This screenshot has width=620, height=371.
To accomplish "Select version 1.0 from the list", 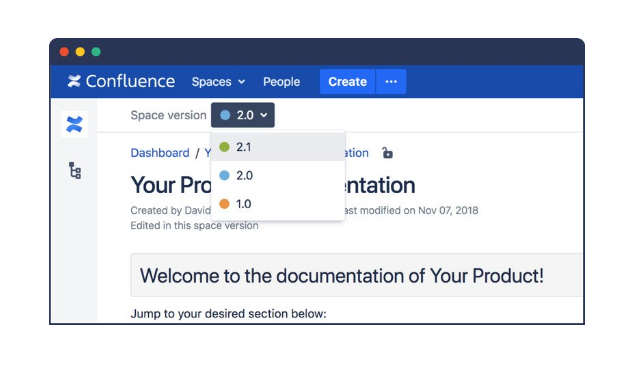I will pos(278,204).
